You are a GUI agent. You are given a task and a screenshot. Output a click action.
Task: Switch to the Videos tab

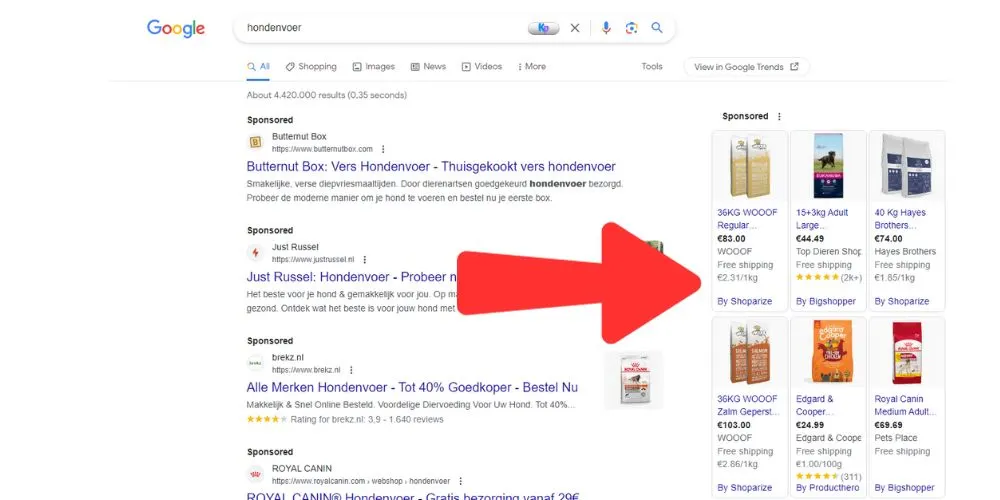(x=482, y=67)
